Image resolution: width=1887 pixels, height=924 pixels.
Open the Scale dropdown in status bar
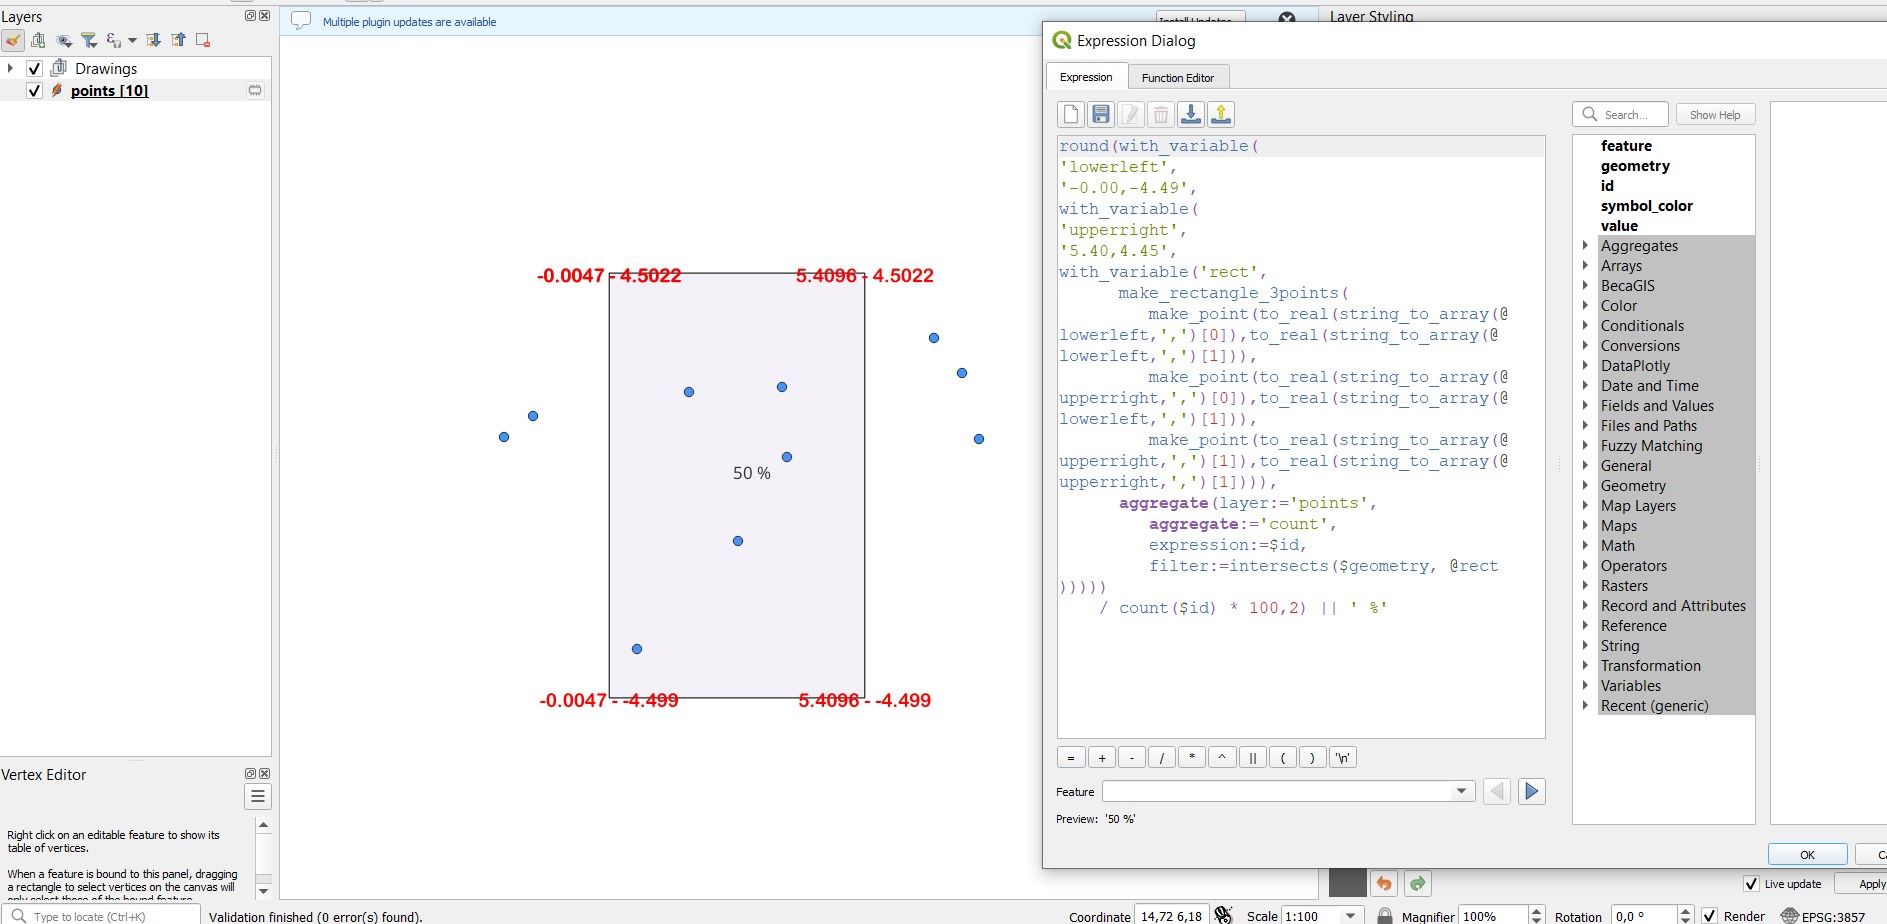(1351, 915)
